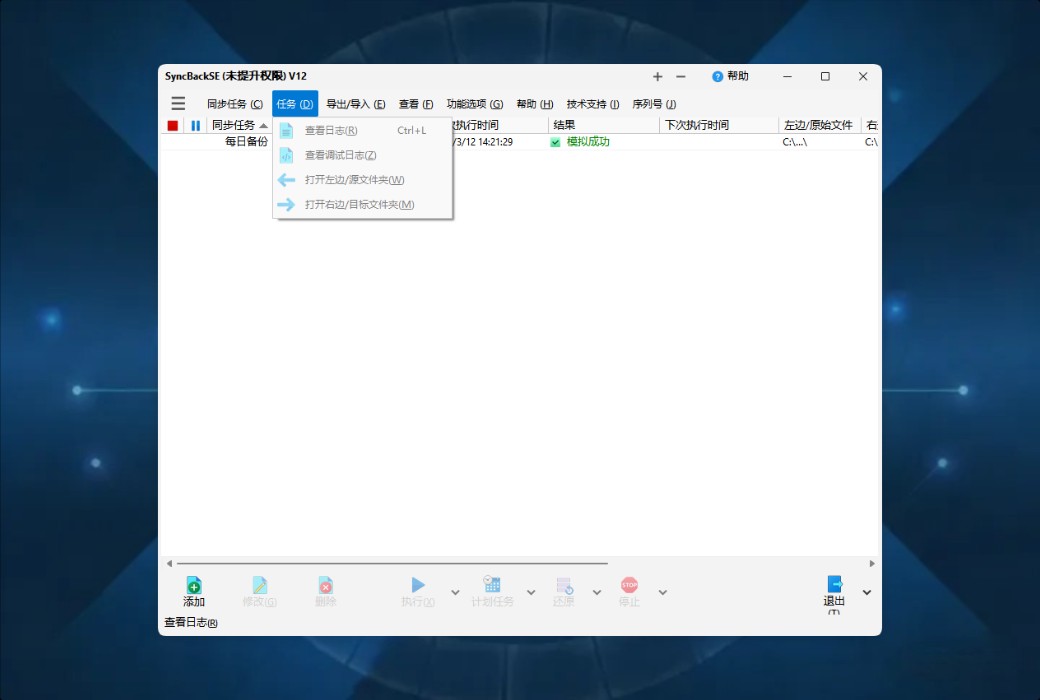Select the 每日备份 profile row
This screenshot has height=700, width=1040.
[245, 142]
